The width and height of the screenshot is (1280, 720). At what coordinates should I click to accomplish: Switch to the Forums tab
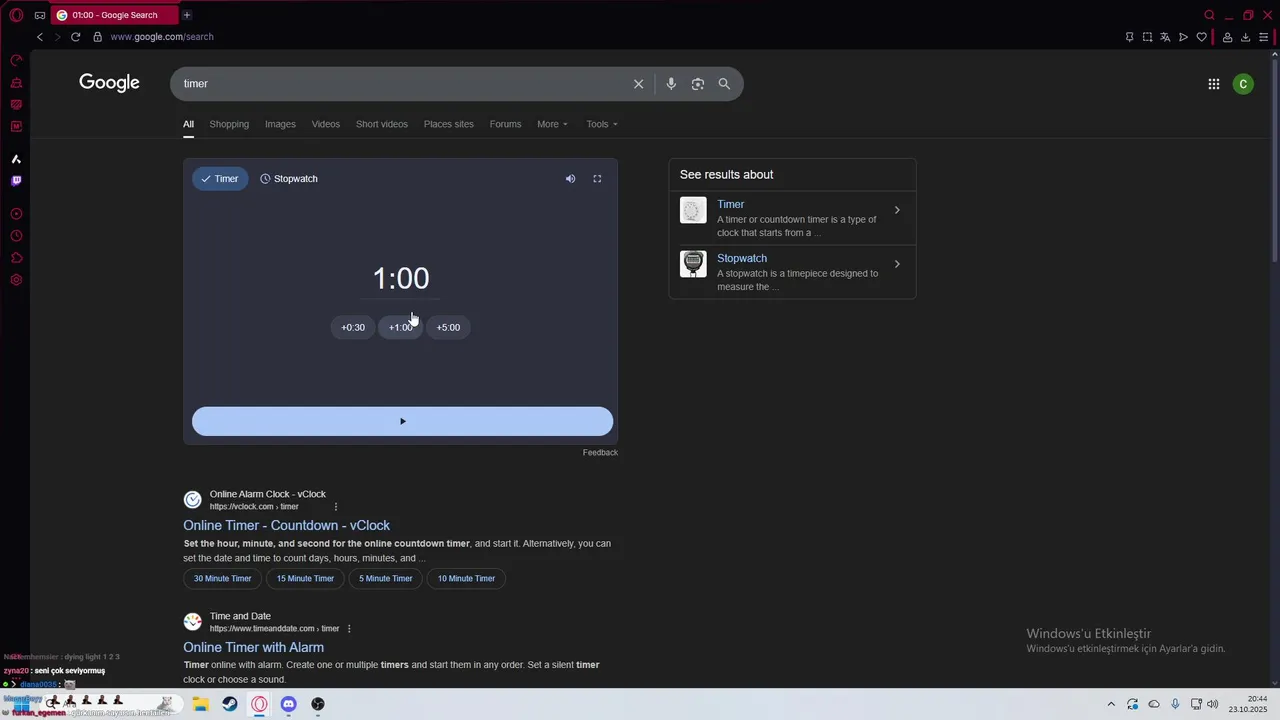coord(505,124)
